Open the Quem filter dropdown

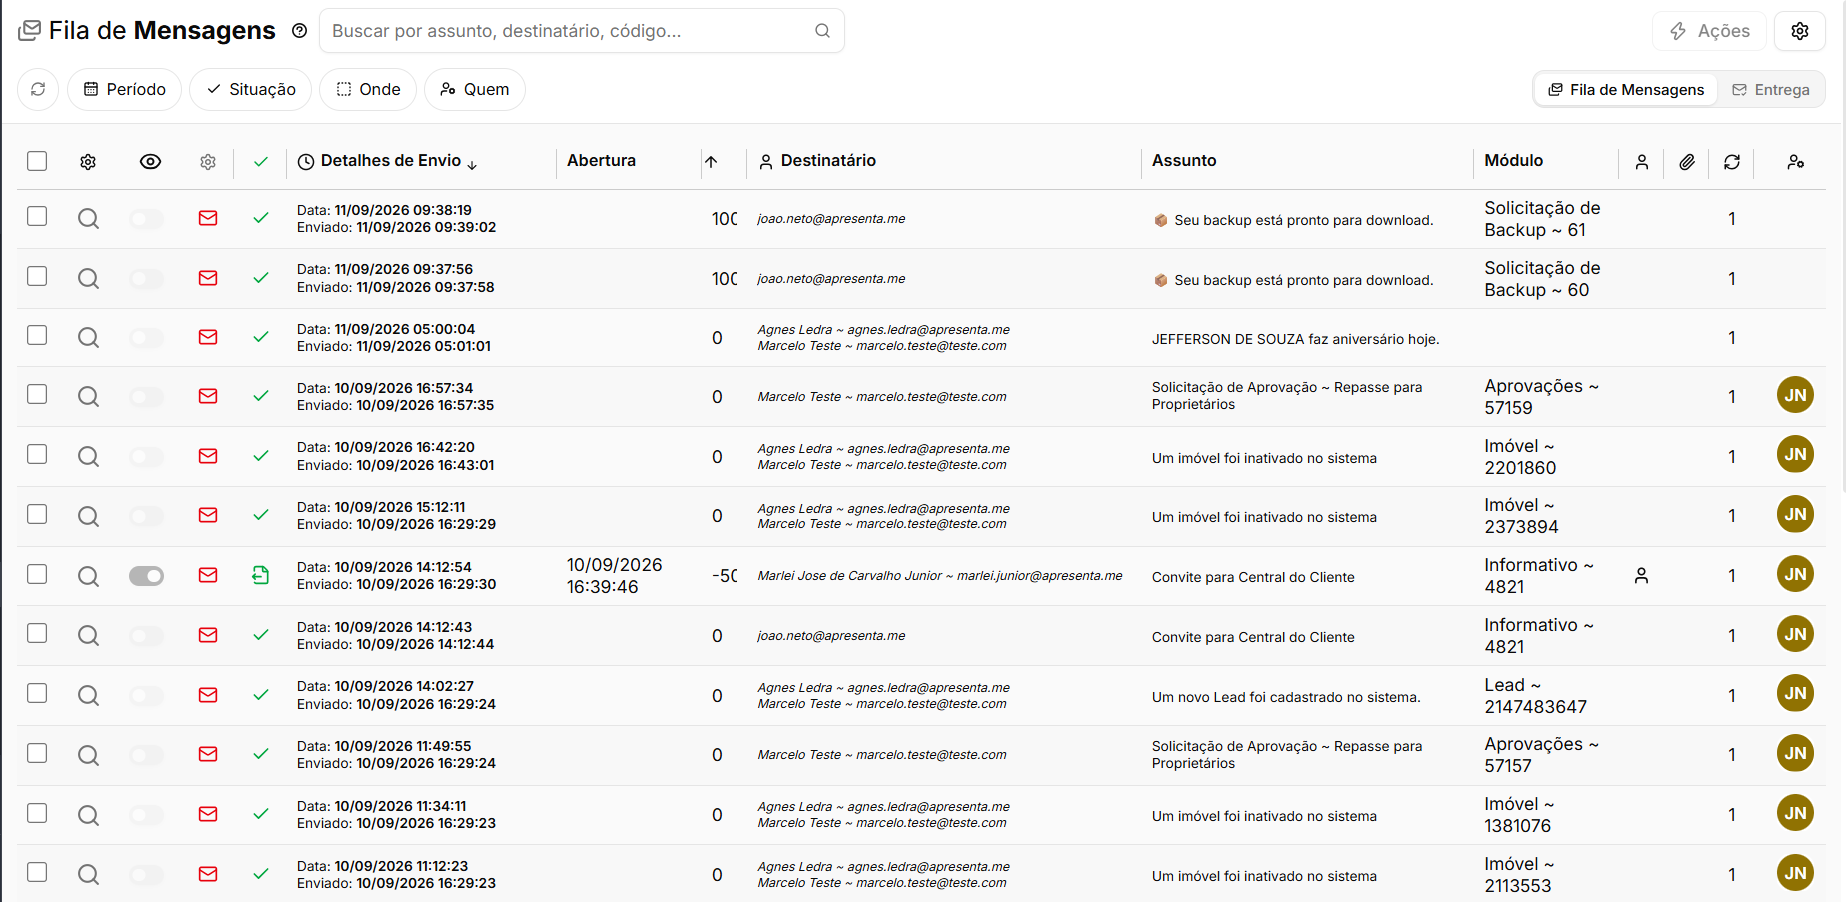tap(475, 89)
